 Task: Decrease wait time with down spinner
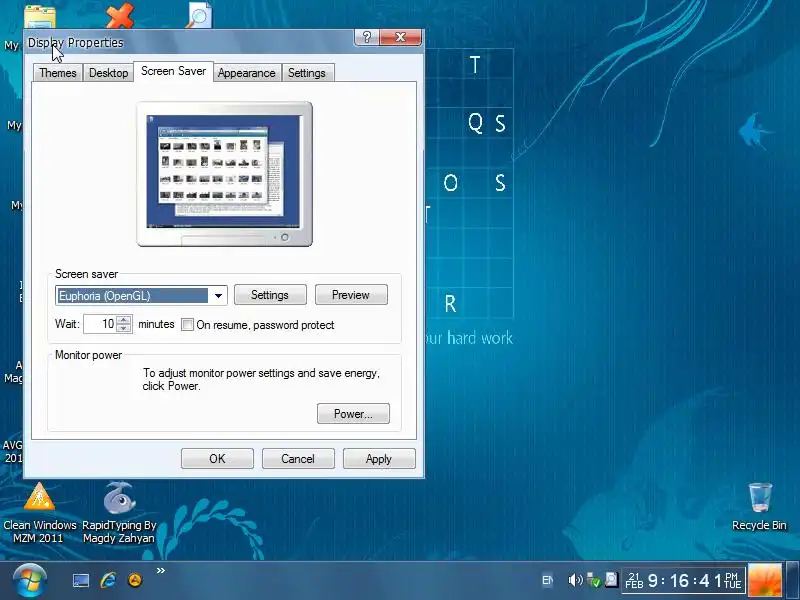click(124, 329)
